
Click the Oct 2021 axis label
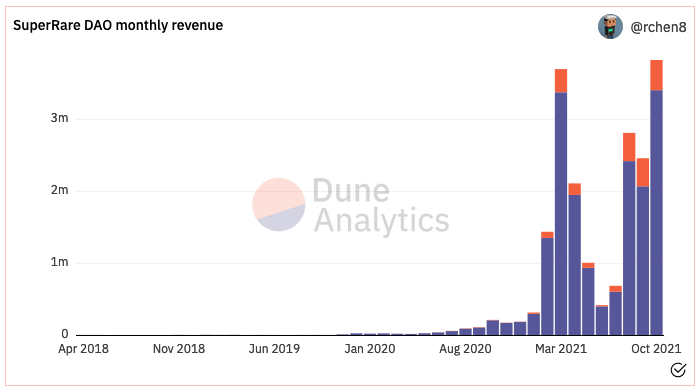656,349
